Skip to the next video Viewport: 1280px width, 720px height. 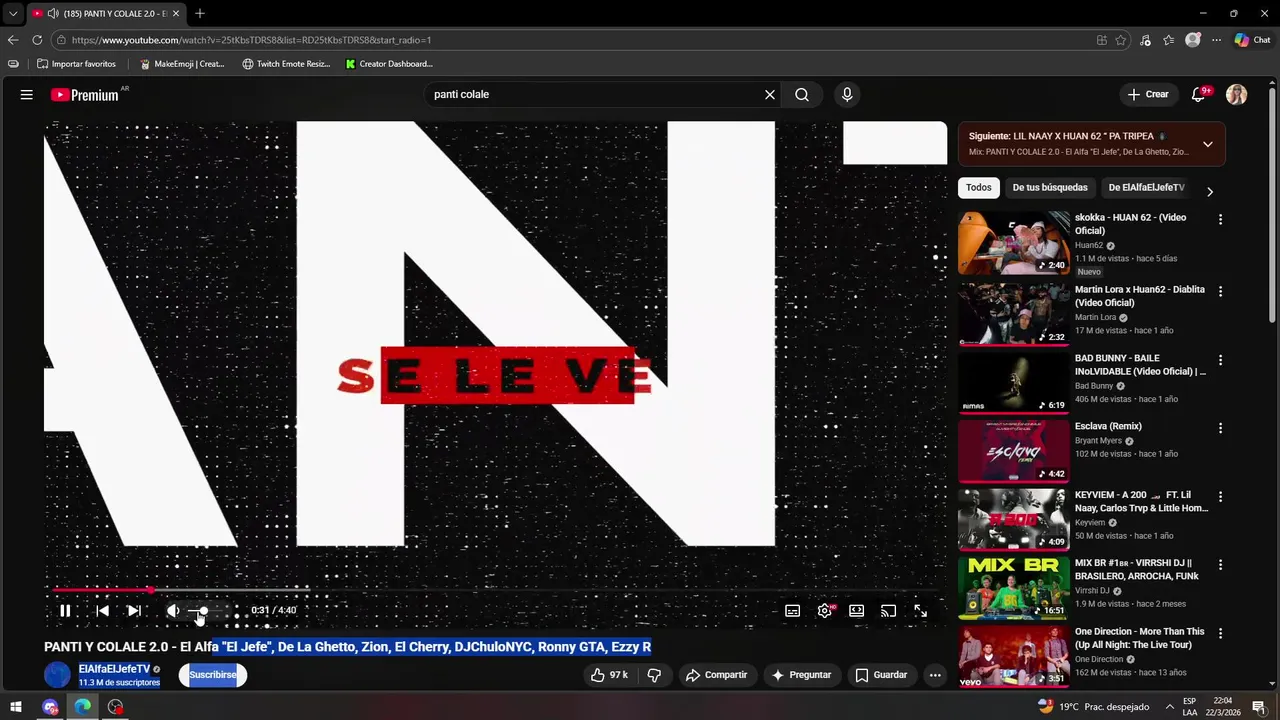[134, 611]
